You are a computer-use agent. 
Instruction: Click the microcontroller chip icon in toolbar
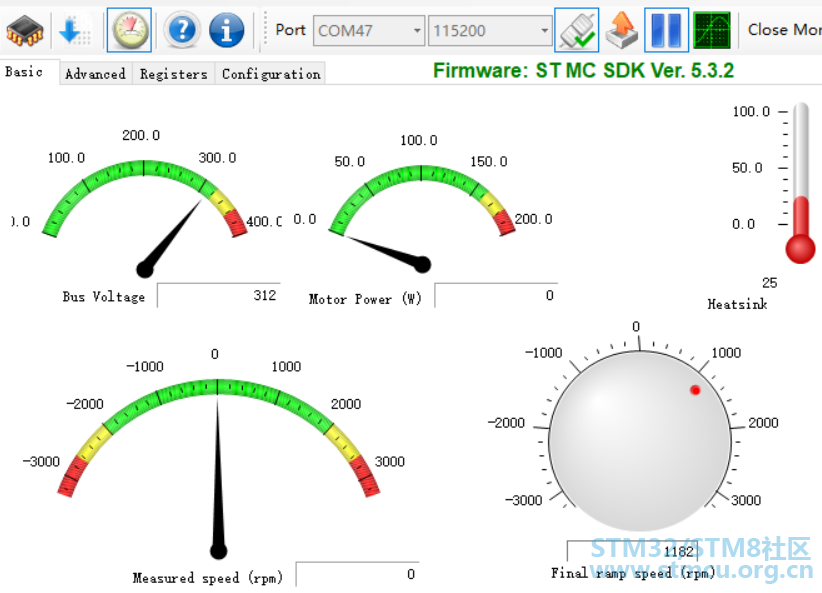(x=24, y=30)
